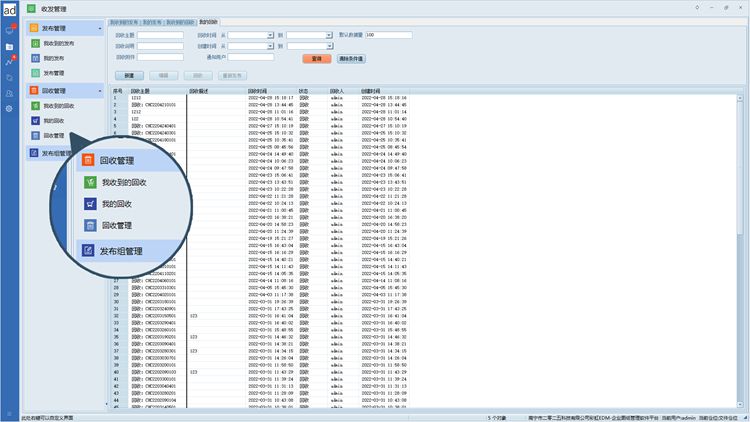Screen dimensions: 750x422
Task: Focus the 回收主题 input field
Action: coord(159,35)
